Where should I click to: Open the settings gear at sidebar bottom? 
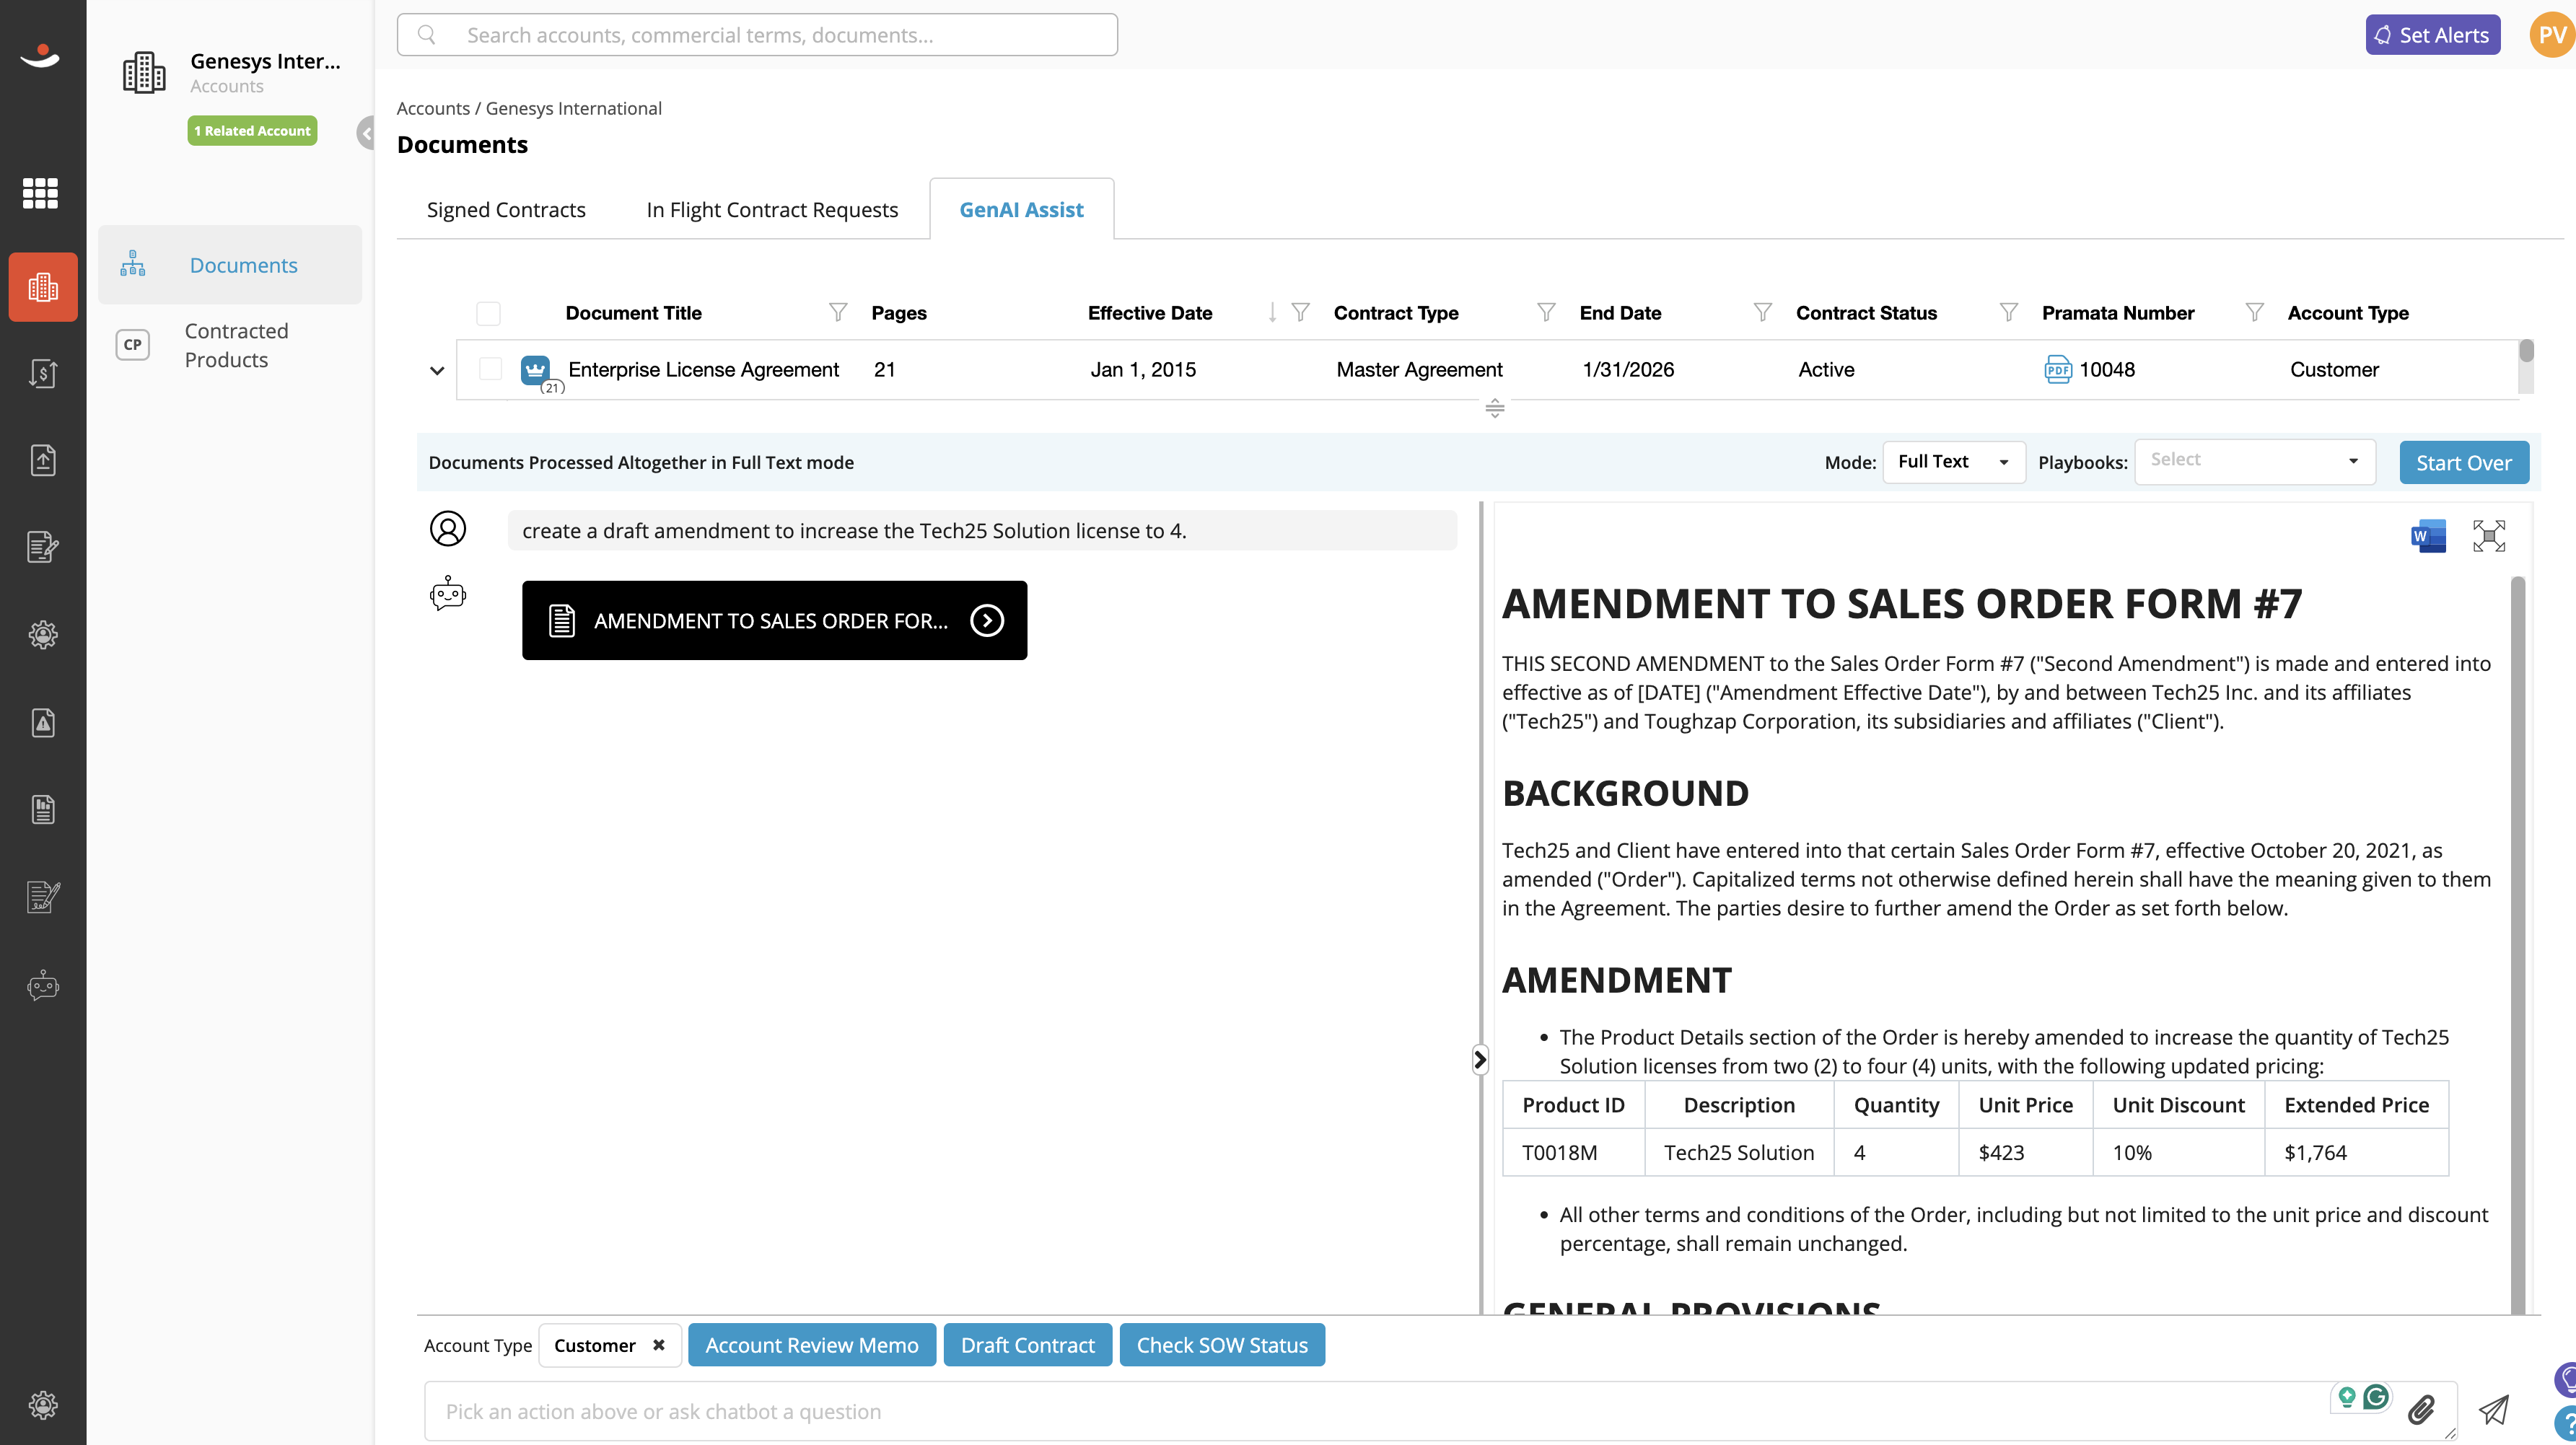click(x=43, y=1405)
